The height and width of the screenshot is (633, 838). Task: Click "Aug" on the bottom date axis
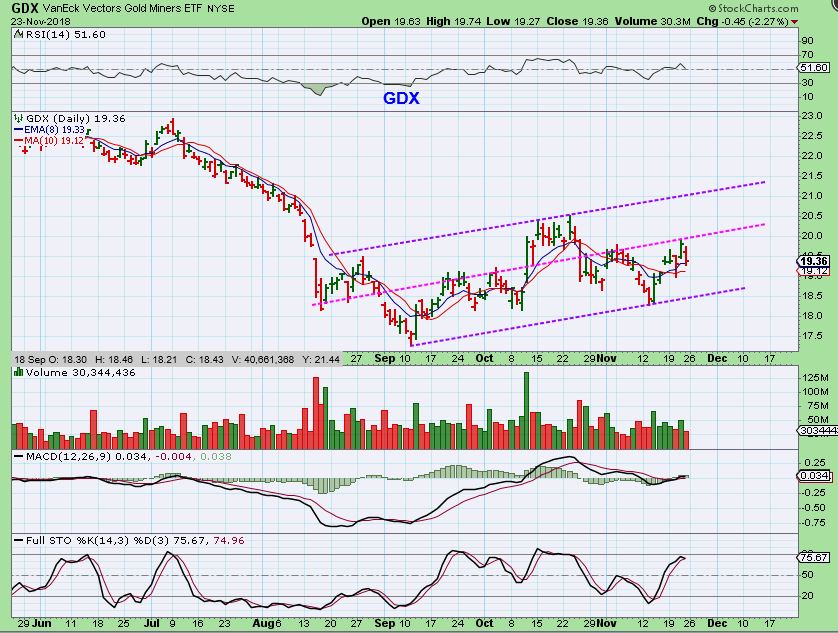[x=263, y=623]
